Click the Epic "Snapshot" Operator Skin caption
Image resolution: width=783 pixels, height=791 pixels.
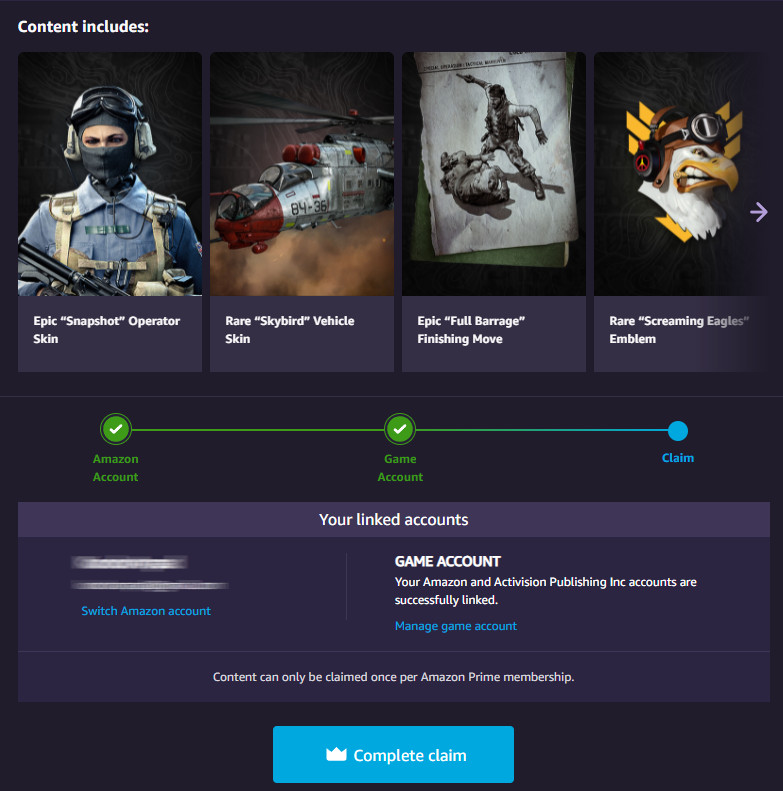click(x=106, y=330)
